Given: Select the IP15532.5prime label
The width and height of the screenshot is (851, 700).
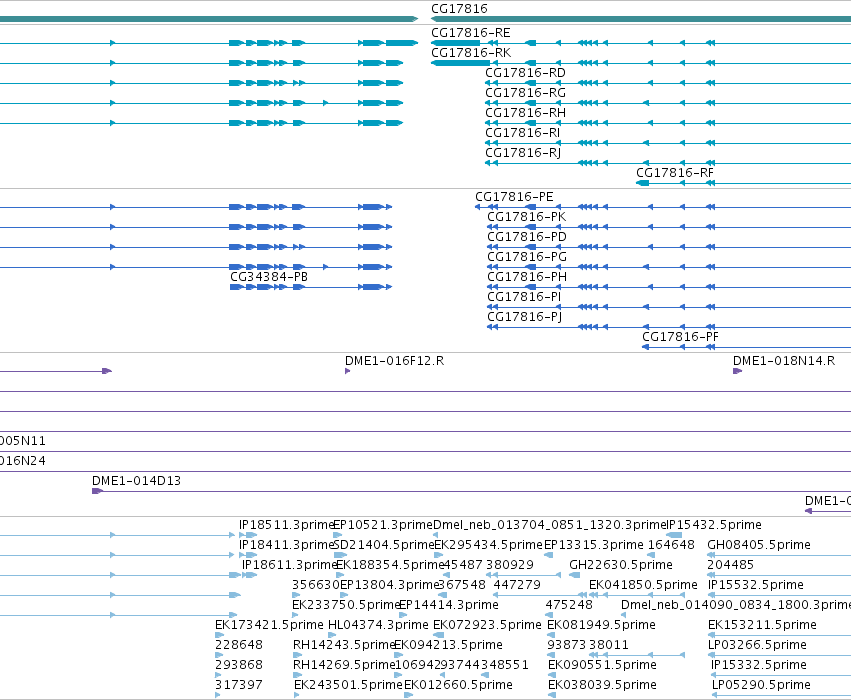Looking at the screenshot, I should coord(755,585).
